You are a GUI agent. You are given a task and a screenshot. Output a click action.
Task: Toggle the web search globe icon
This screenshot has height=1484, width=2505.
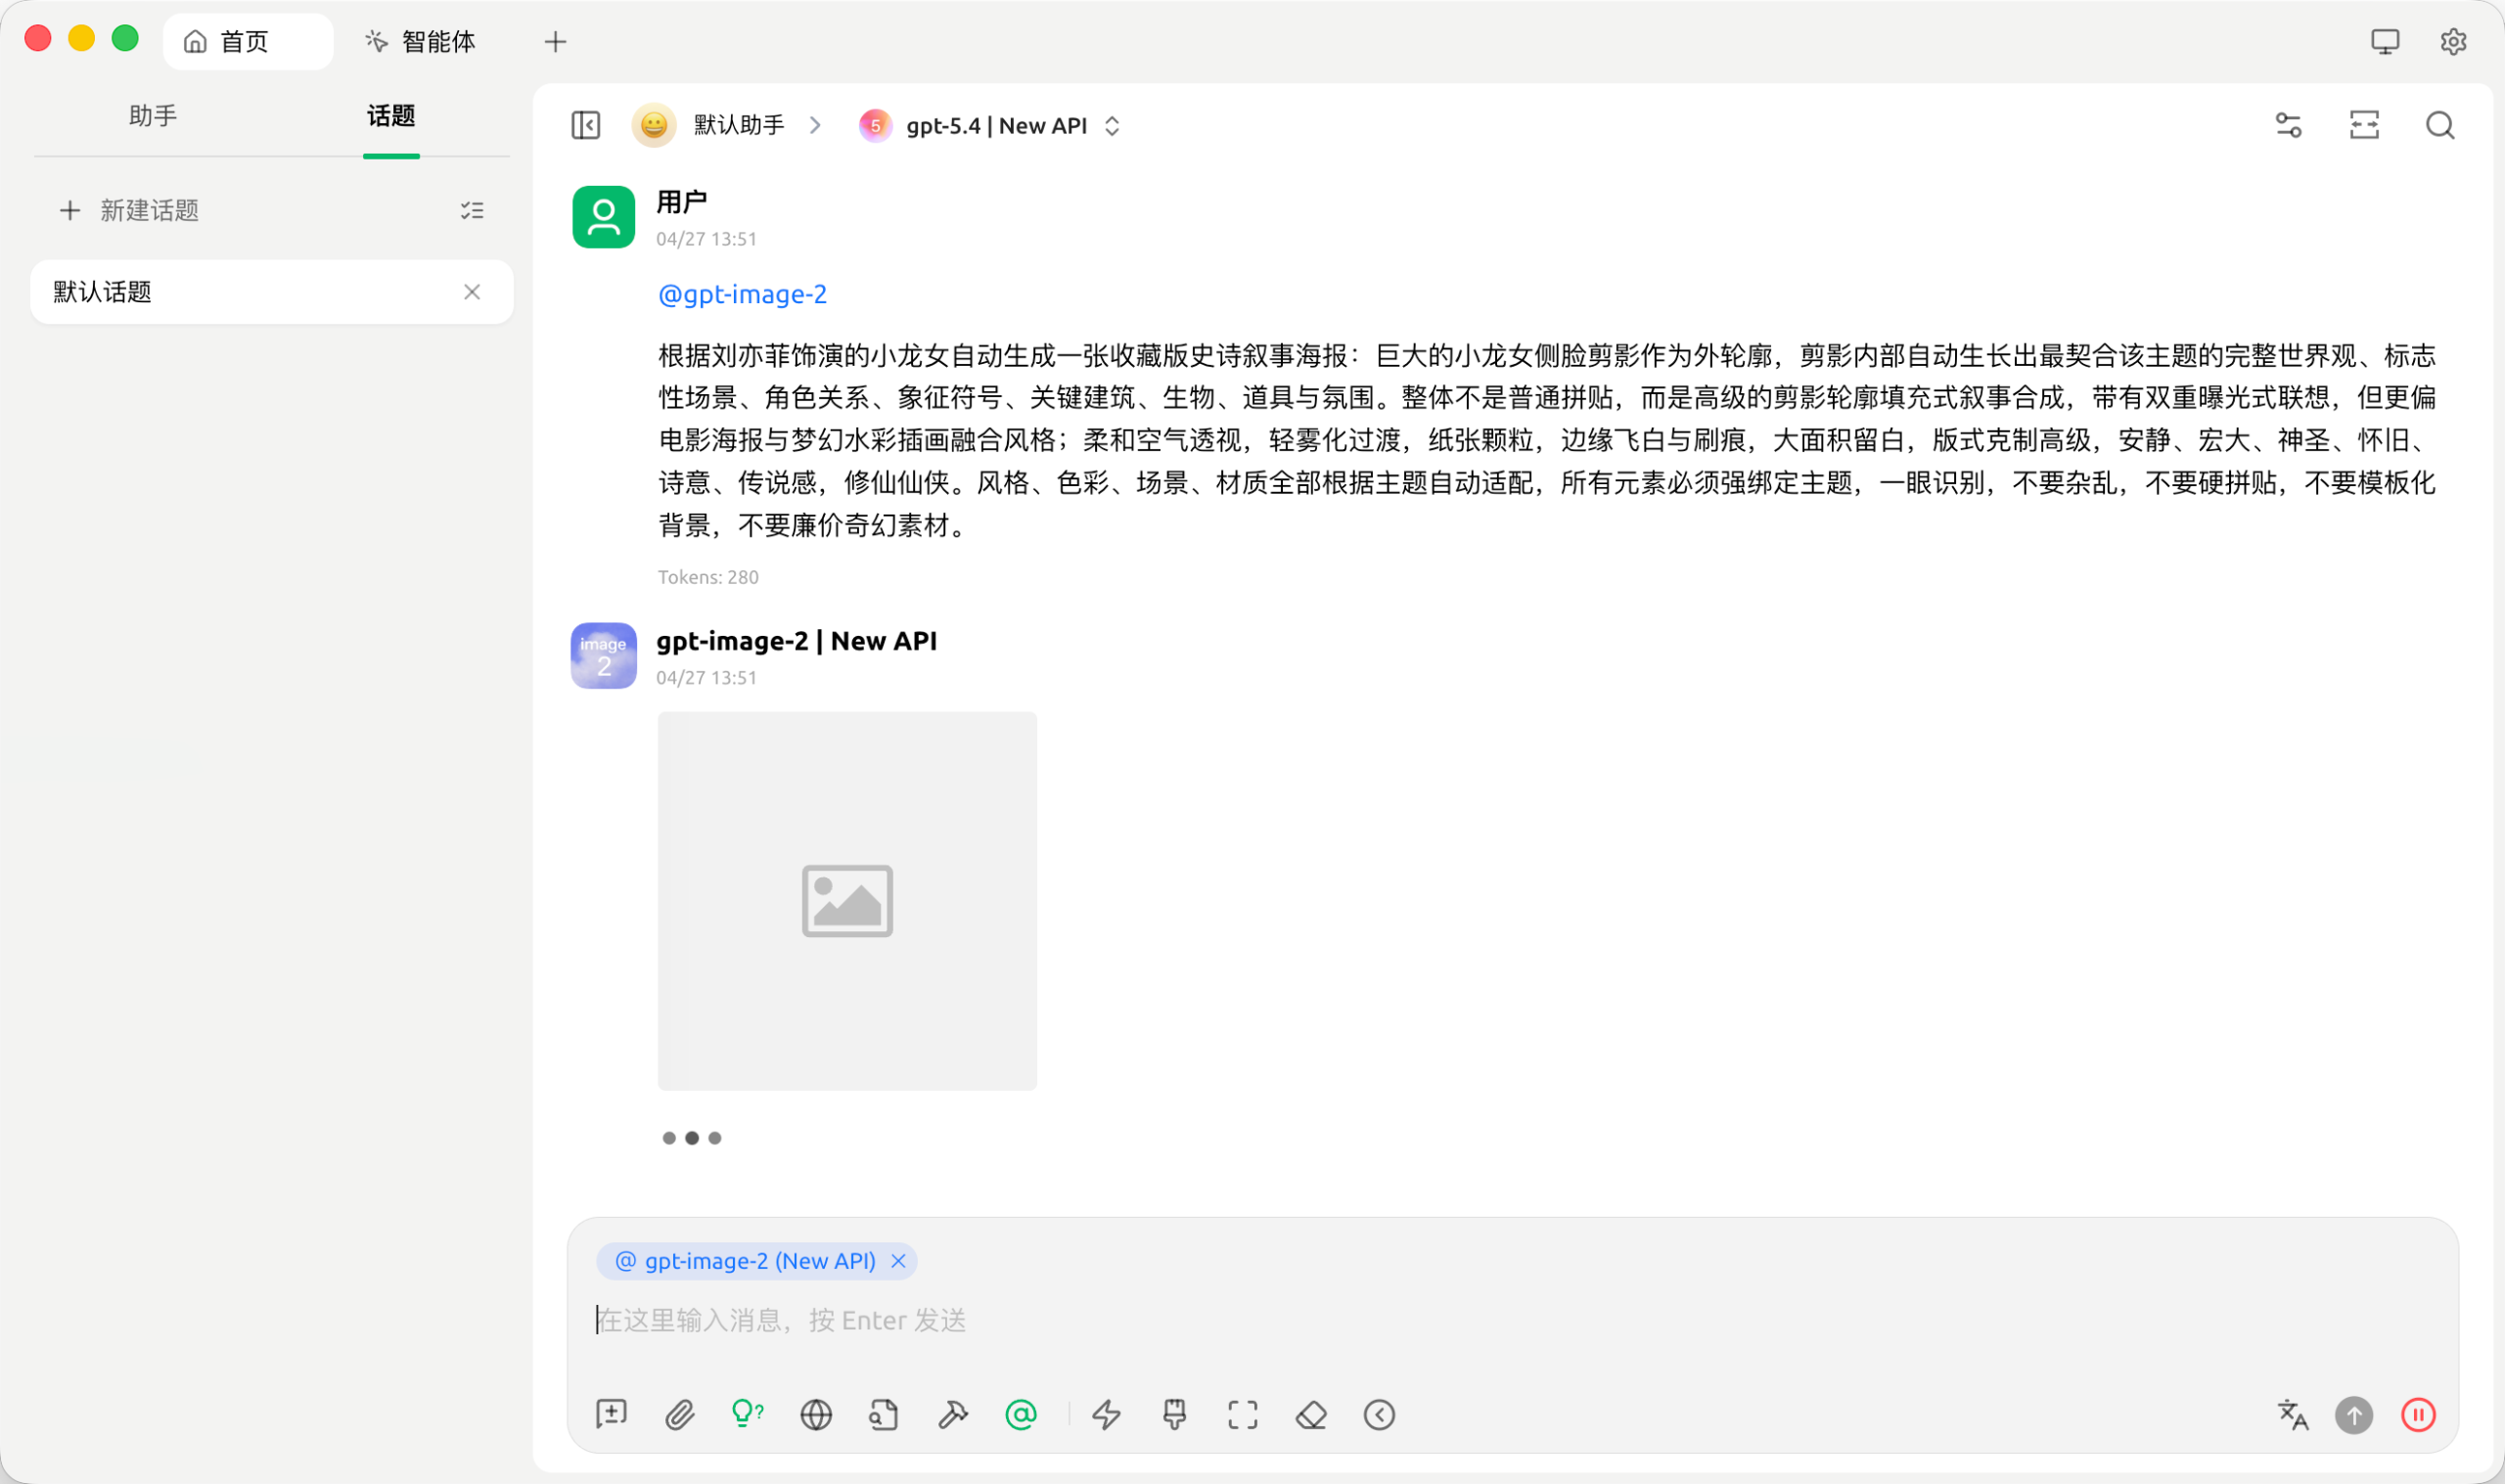[x=816, y=1414]
